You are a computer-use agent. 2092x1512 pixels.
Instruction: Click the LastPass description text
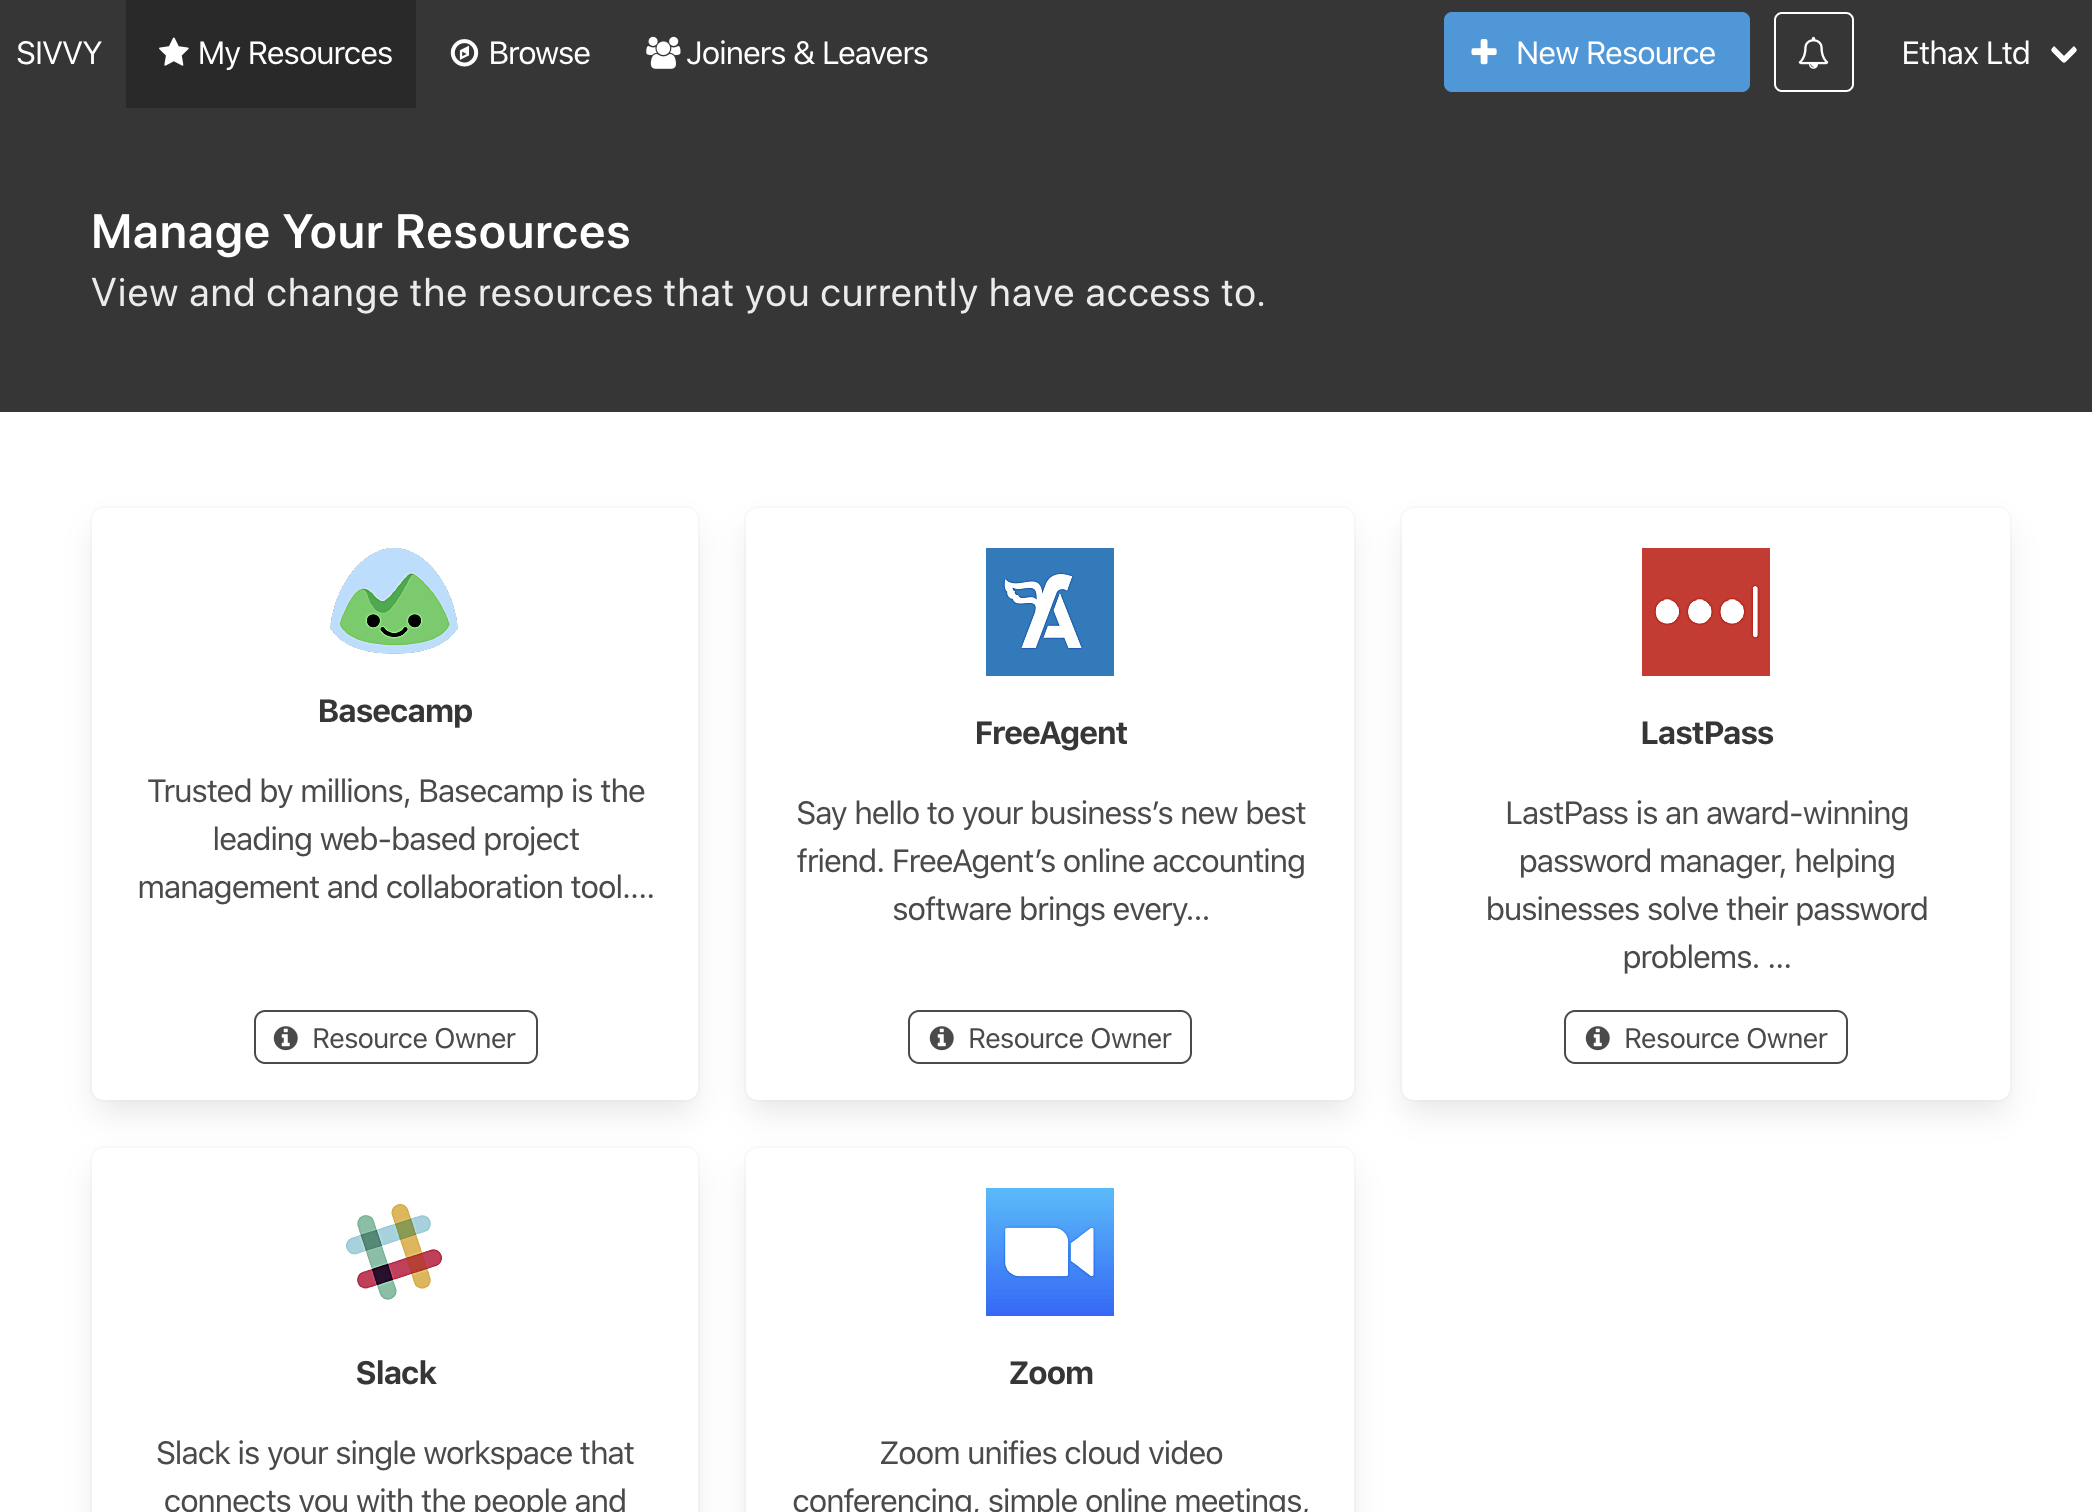(x=1706, y=885)
